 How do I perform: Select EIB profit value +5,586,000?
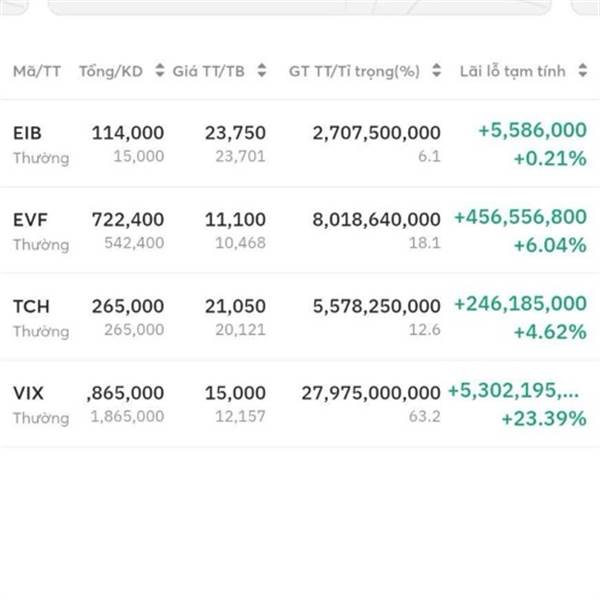click(x=532, y=130)
